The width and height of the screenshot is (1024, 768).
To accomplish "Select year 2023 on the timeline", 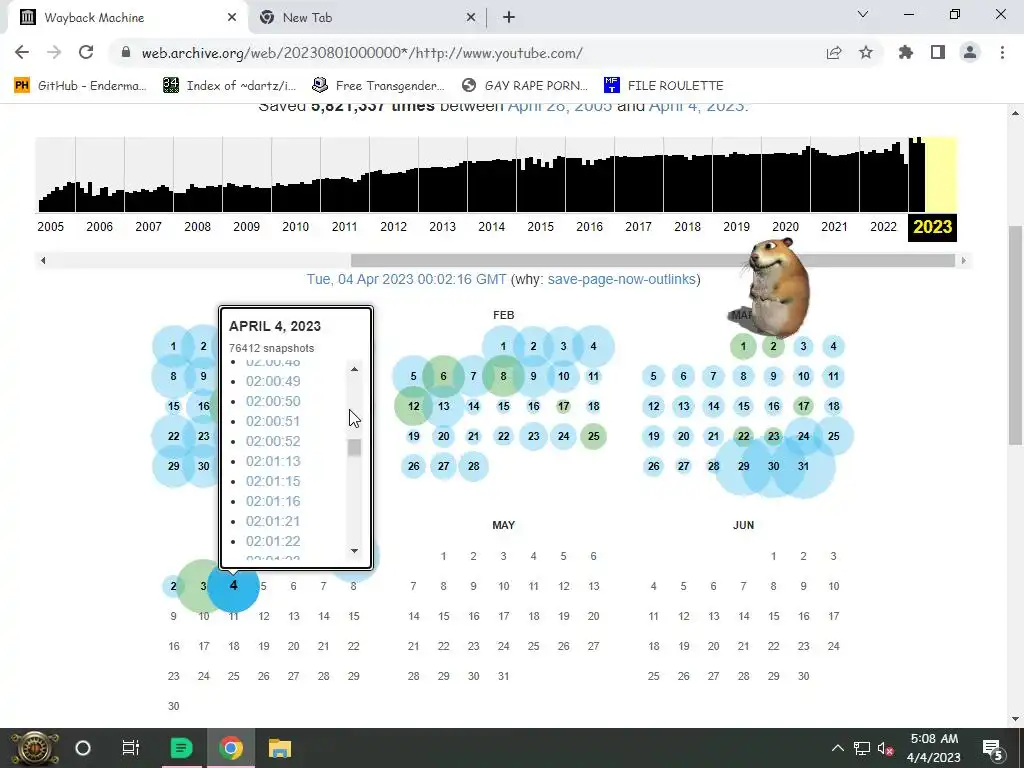I will click(932, 227).
